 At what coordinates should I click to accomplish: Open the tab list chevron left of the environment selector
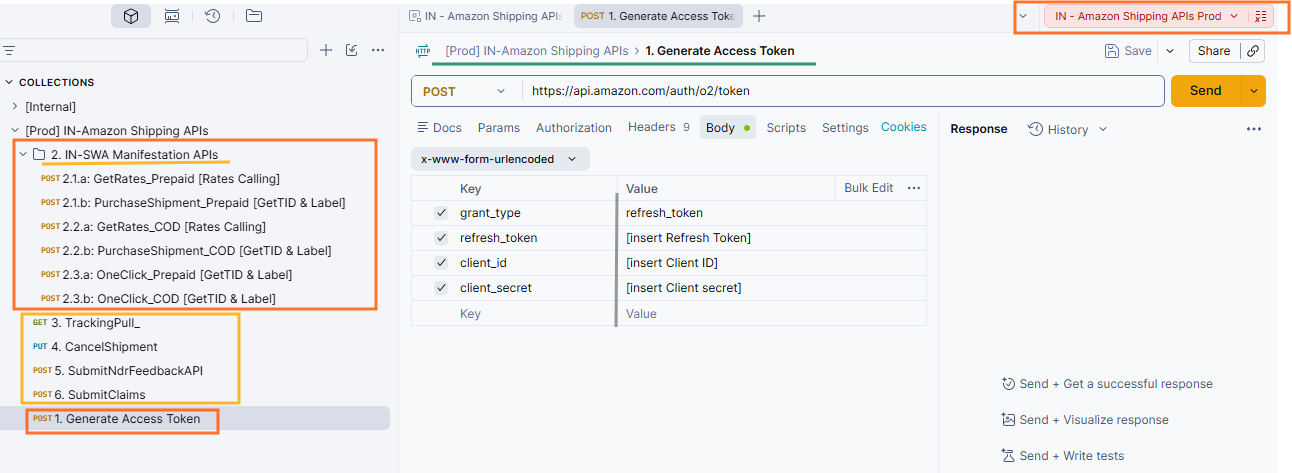pos(1023,16)
